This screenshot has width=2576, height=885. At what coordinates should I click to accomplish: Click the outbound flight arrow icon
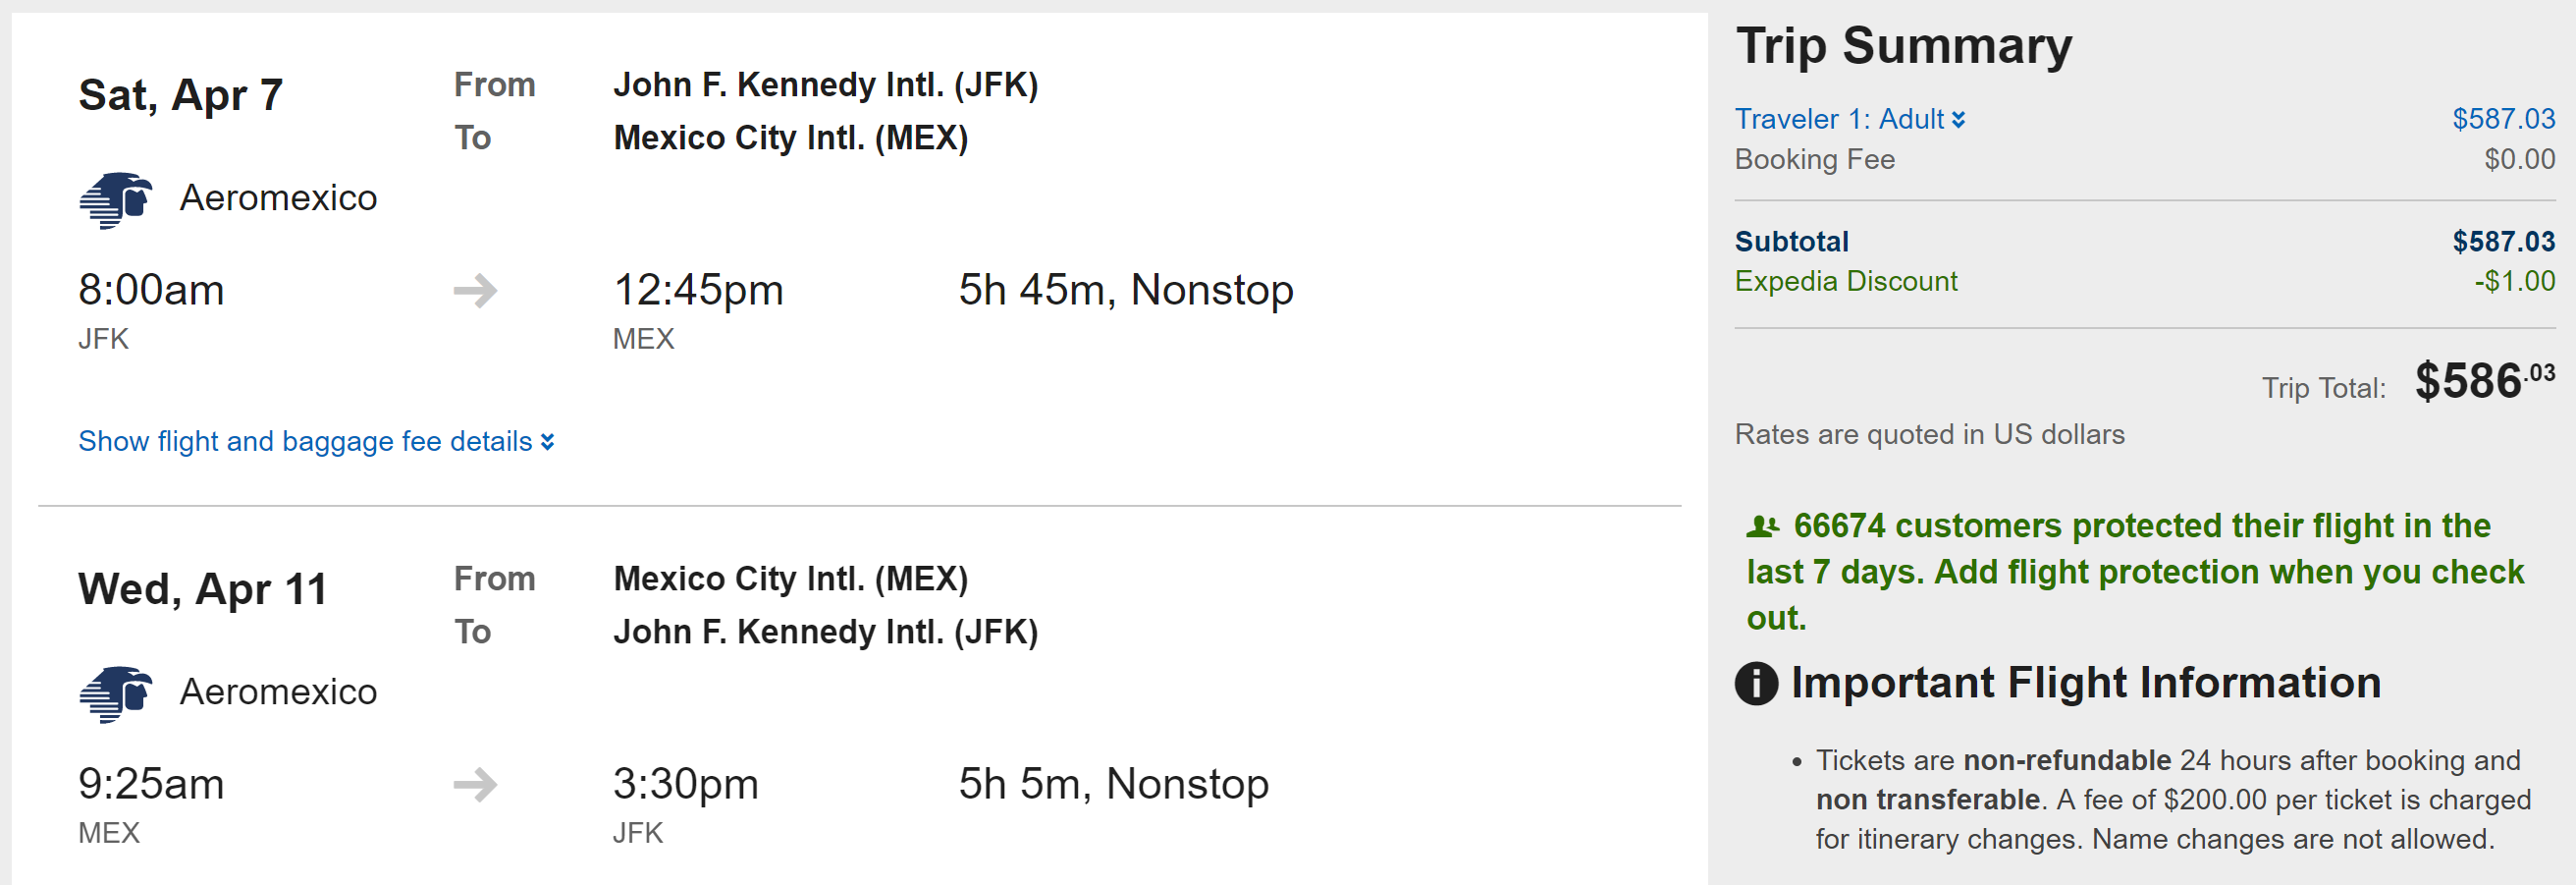point(475,291)
